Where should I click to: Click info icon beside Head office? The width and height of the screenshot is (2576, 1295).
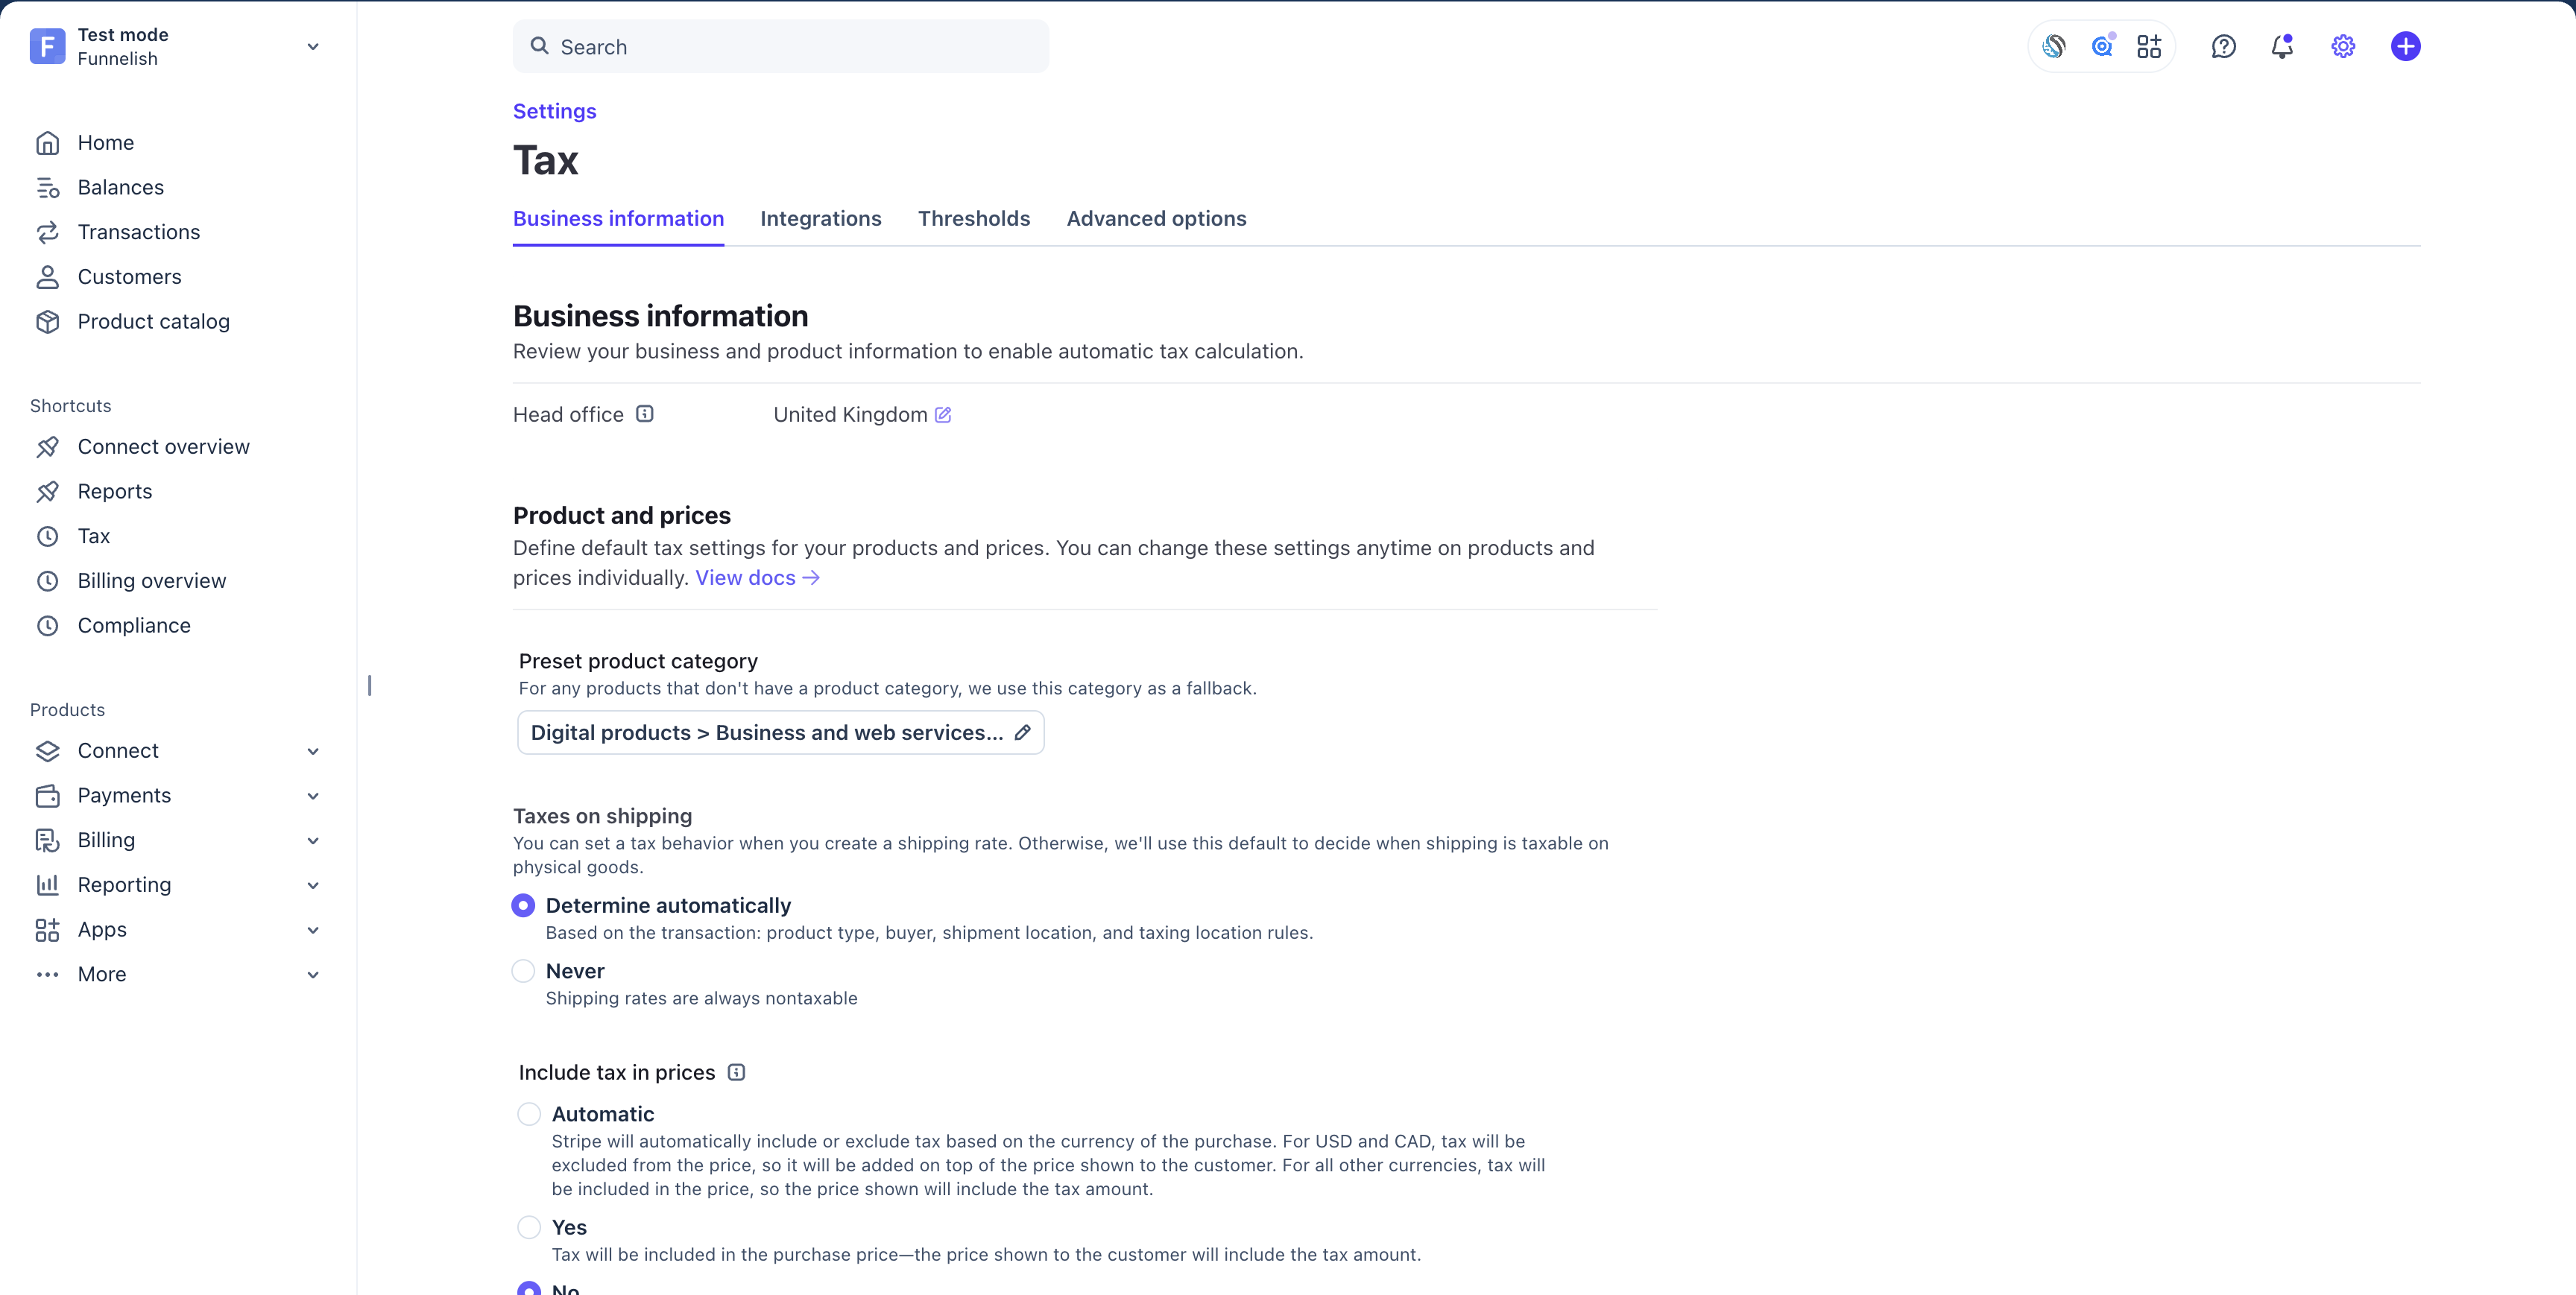[645, 414]
